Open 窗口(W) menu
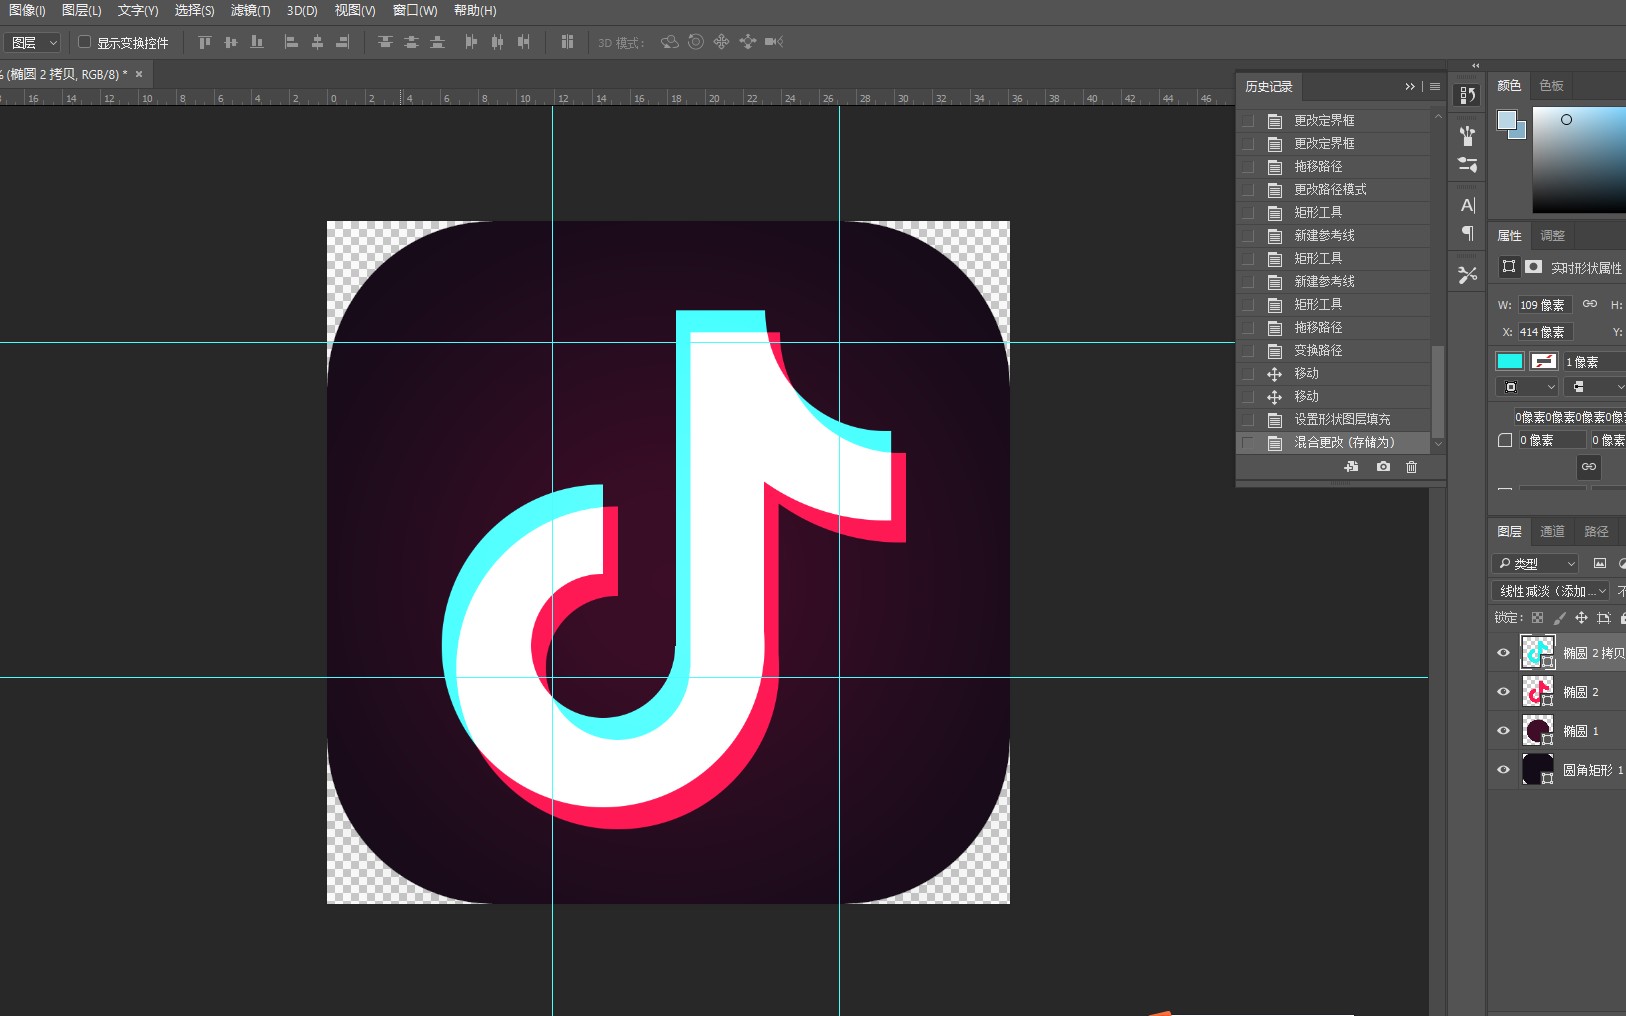This screenshot has height=1016, width=1626. 415,10
